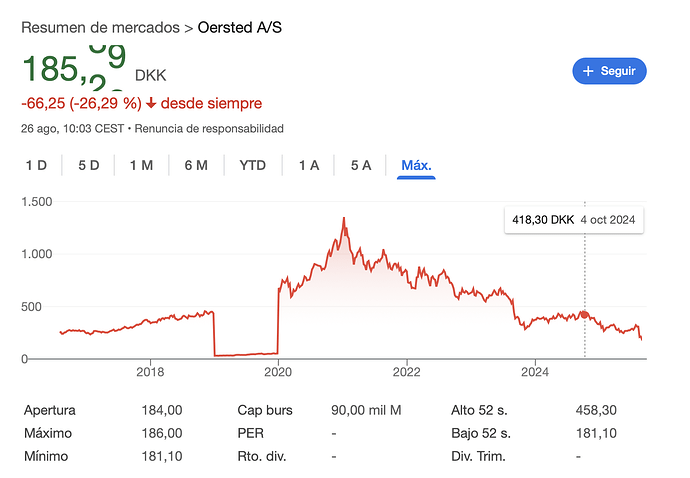Click the red down arrow beside the percentage change
This screenshot has width=690, height=478.
[x=150, y=103]
